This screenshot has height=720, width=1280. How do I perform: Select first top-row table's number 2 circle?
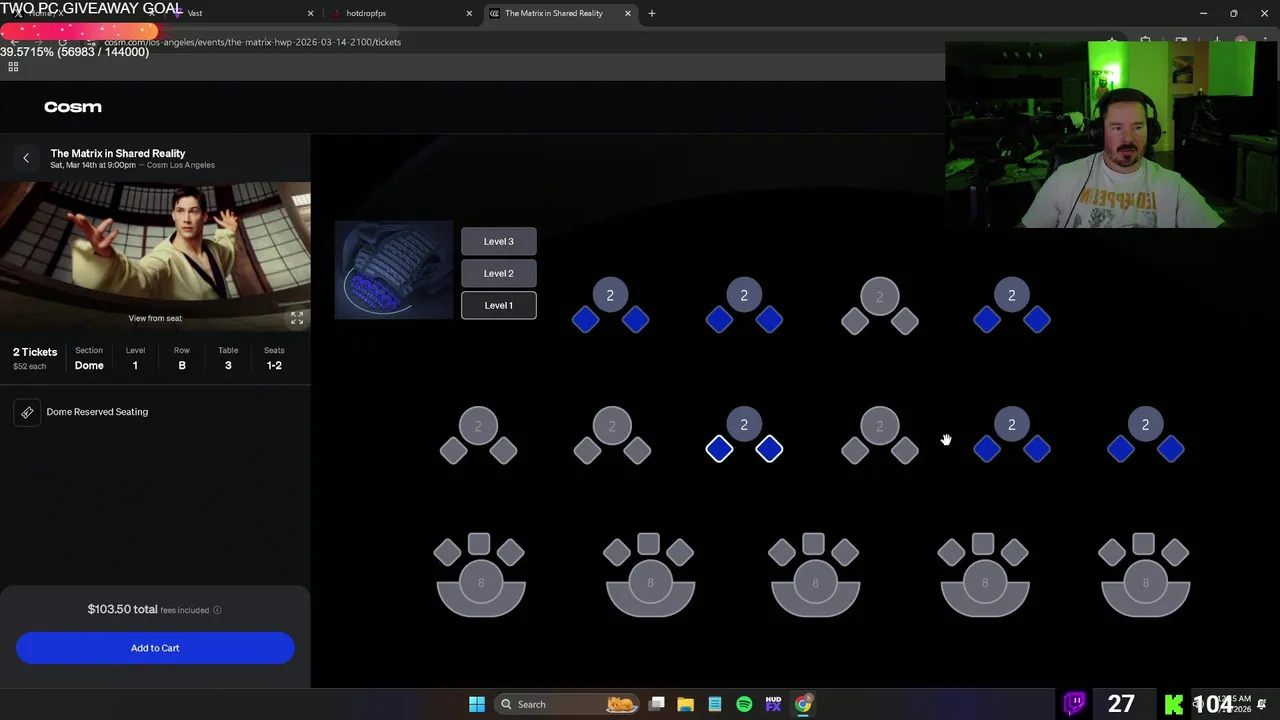[x=610, y=295]
